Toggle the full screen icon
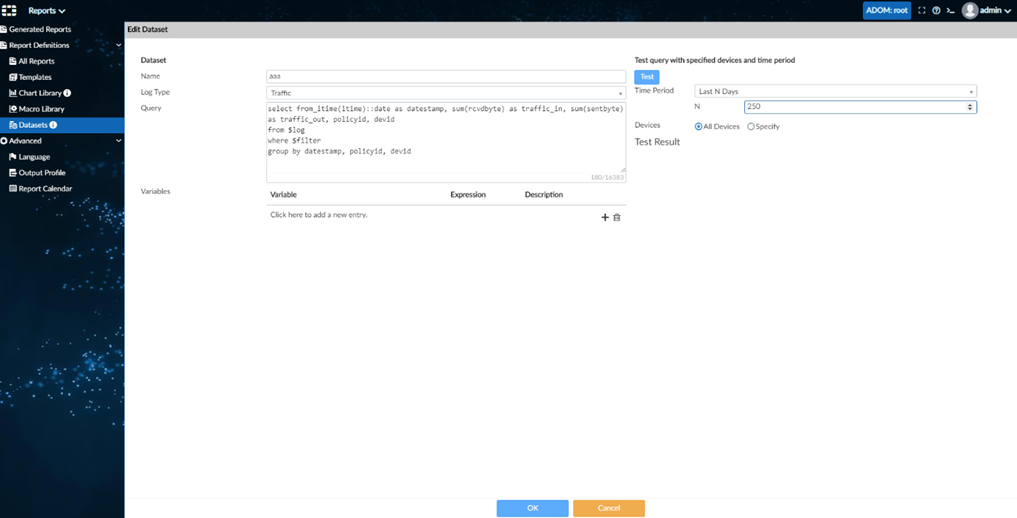The image size is (1017, 518). (922, 10)
